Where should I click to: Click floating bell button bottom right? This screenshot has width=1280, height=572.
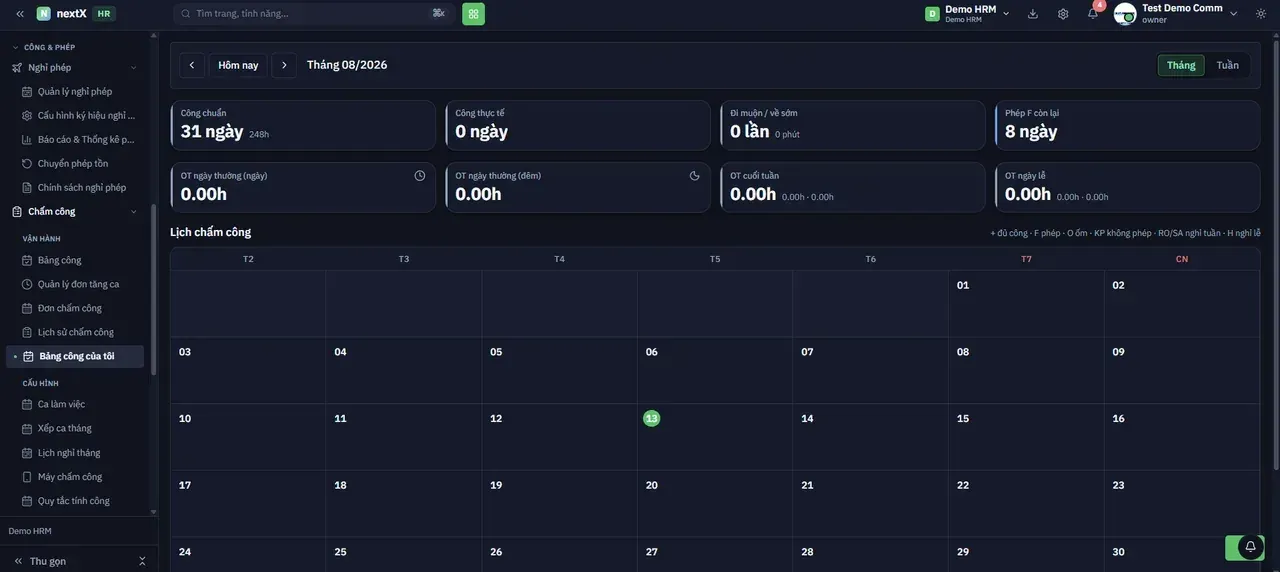pos(1250,547)
